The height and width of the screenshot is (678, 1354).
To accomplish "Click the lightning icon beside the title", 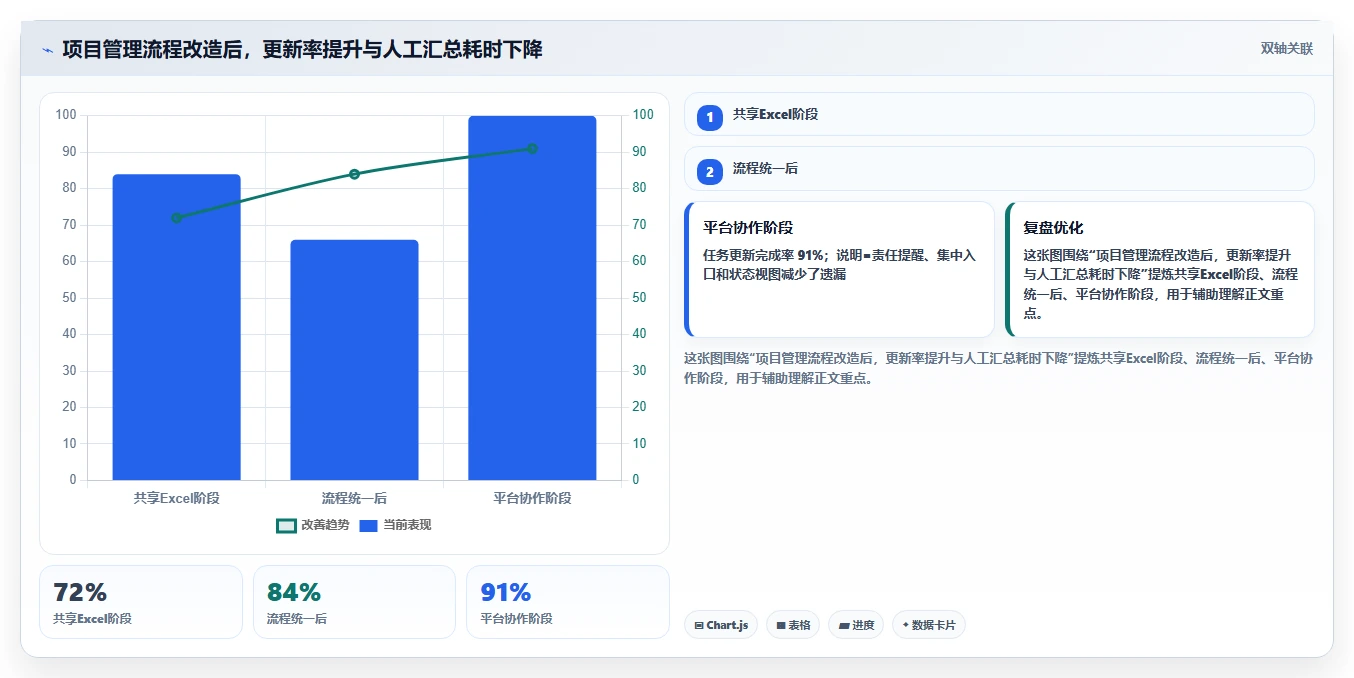I will [x=48, y=49].
